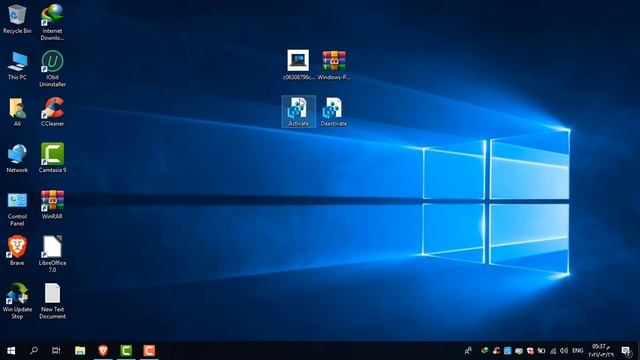Select the New Text Document file
The image size is (640, 360).
pyautogui.click(x=52, y=301)
